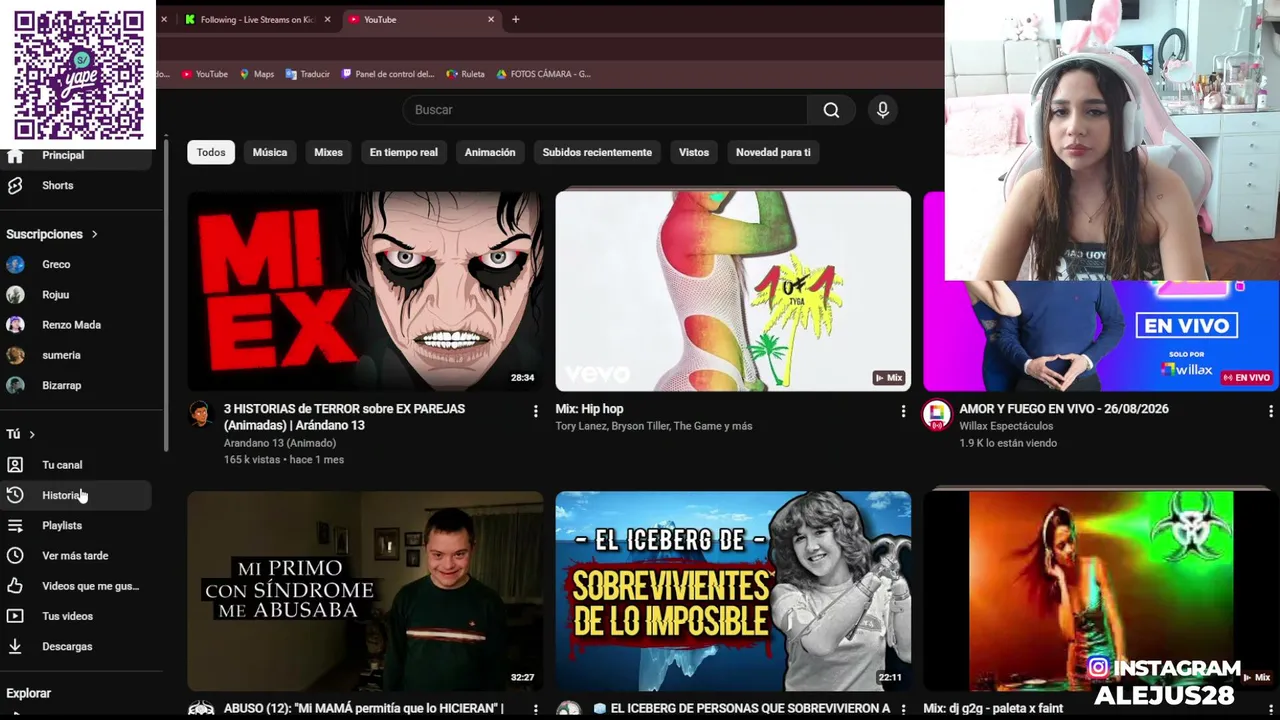Open AMOR Y FUEGO EN VIVO title link
This screenshot has width=1280, height=720.
coord(1064,409)
